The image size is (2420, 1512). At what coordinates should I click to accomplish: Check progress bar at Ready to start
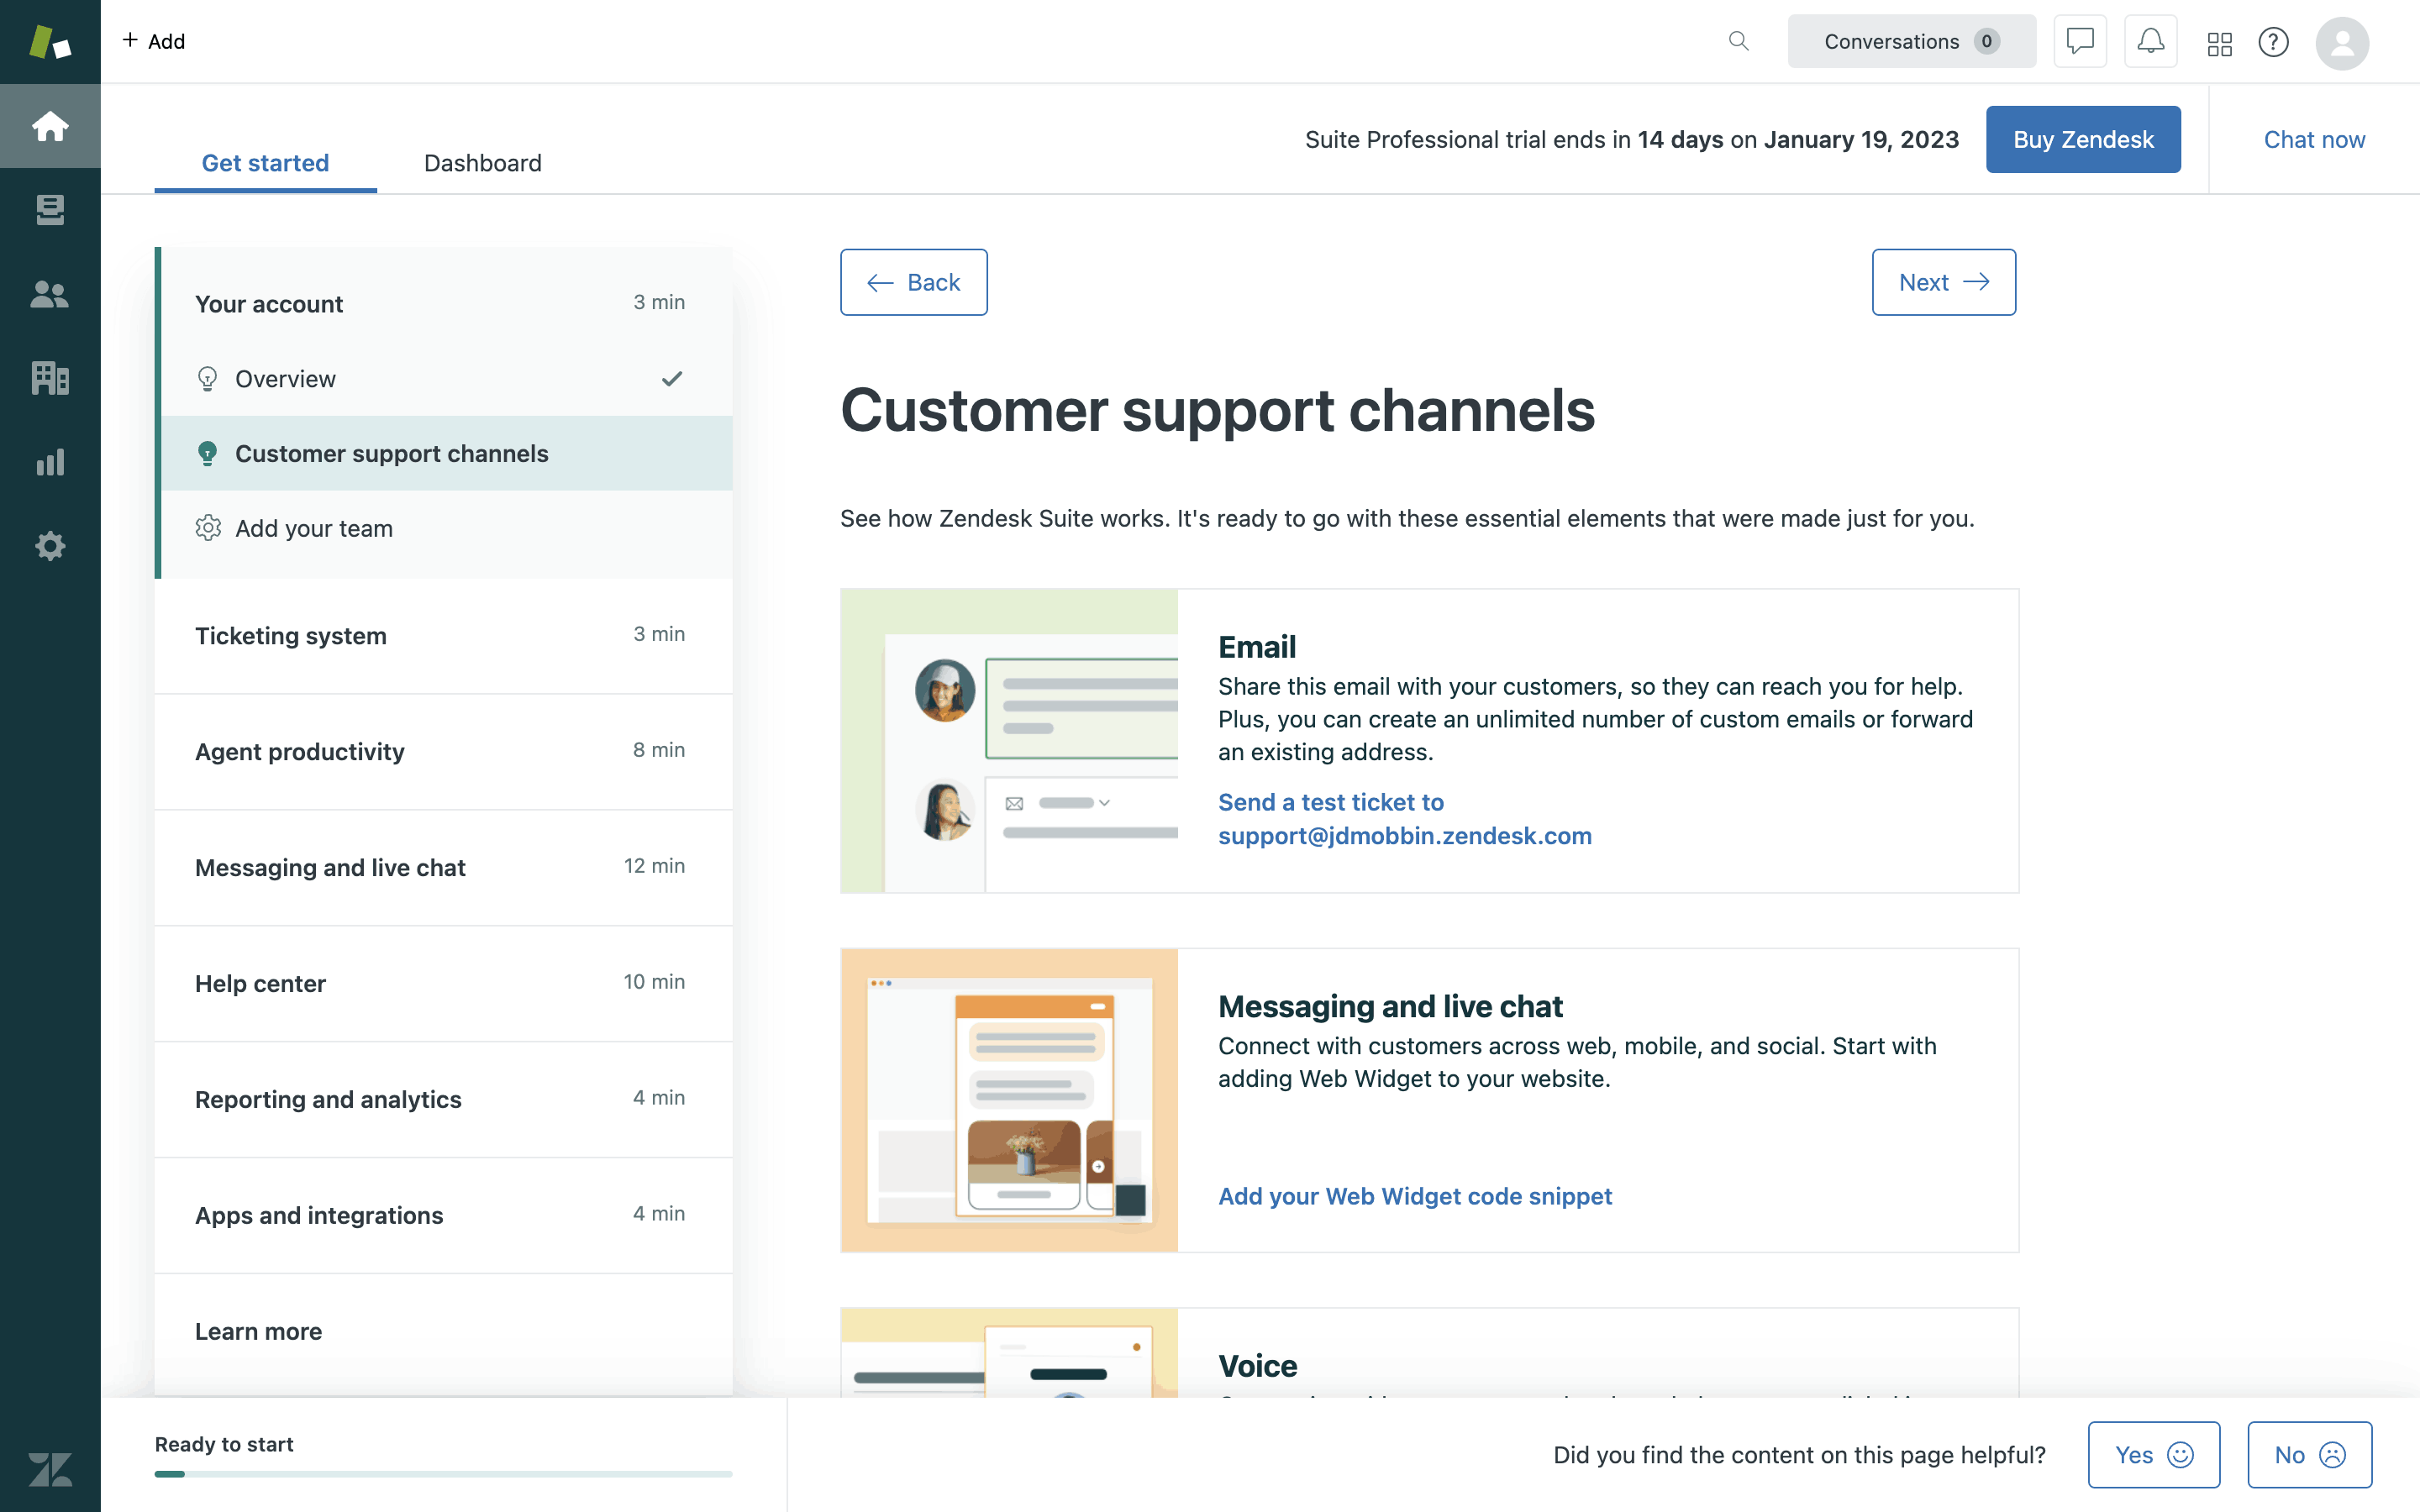tap(441, 1472)
